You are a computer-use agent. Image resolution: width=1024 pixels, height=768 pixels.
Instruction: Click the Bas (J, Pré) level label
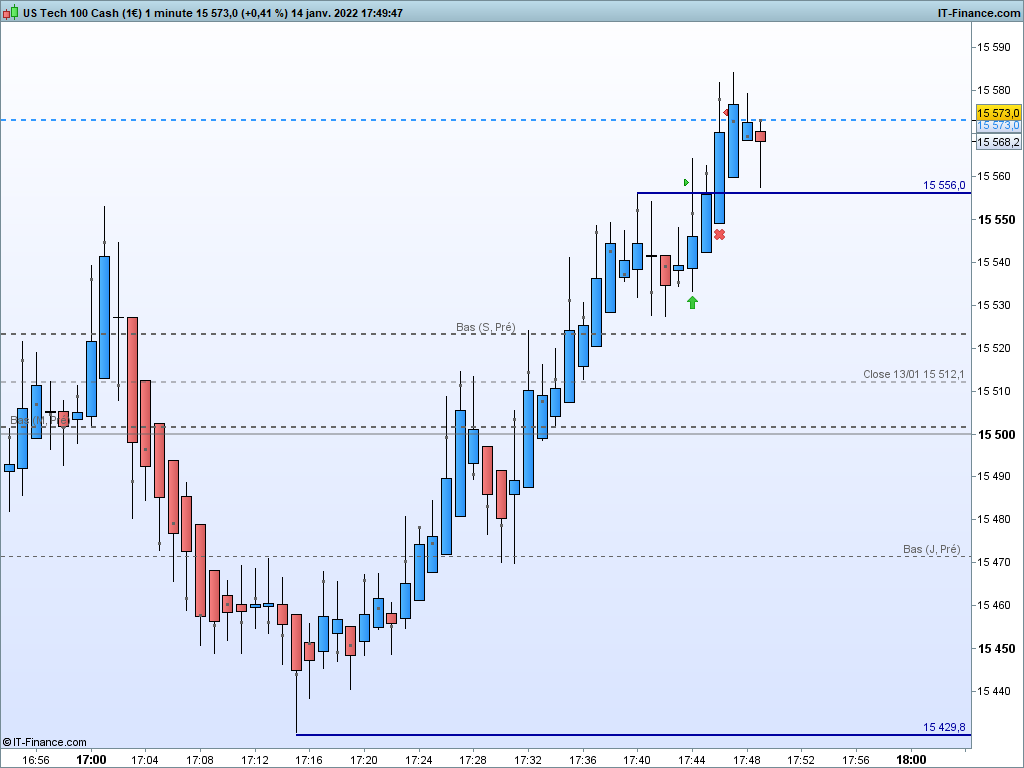pos(931,549)
